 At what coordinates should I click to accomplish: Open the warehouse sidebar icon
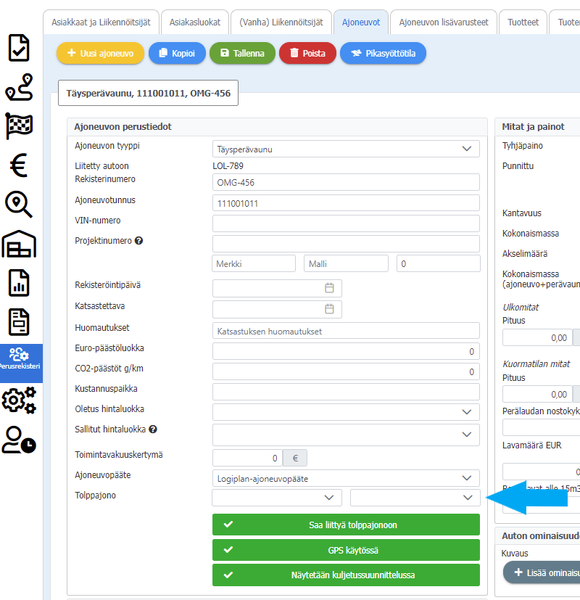pyautogui.click(x=19, y=244)
